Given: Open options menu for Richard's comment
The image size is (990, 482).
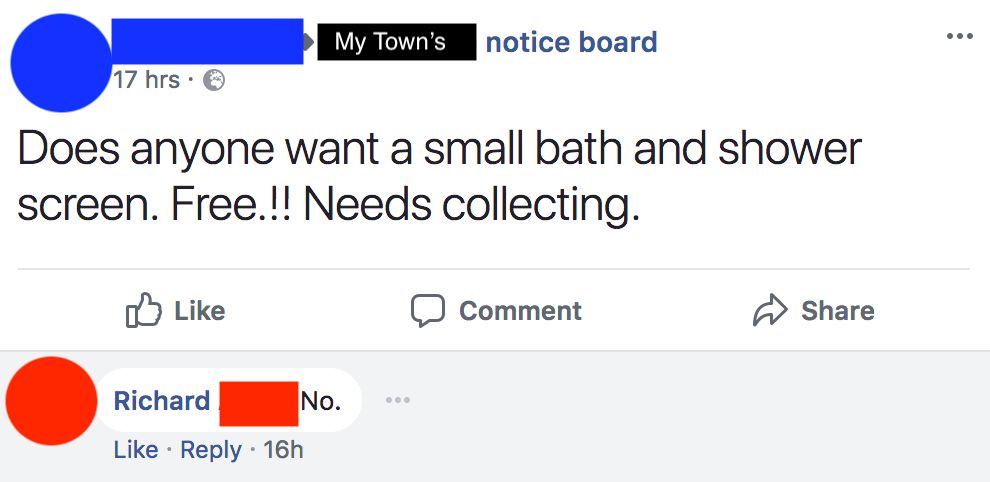Looking at the screenshot, I should coord(399,401).
